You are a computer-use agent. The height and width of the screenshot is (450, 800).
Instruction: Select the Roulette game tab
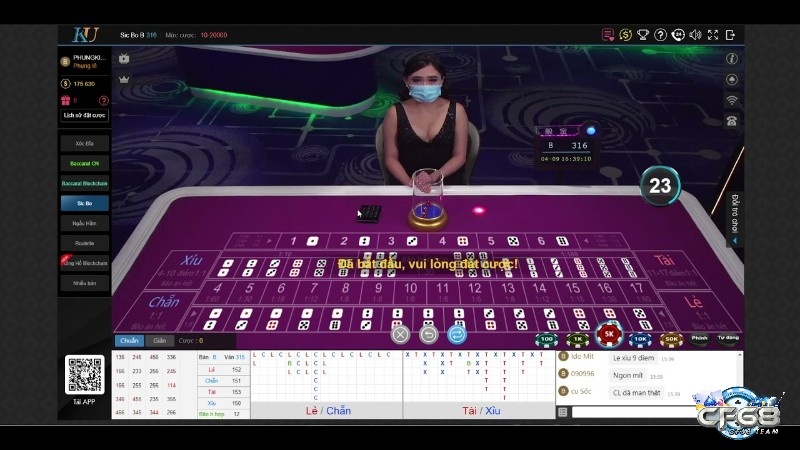tap(85, 243)
